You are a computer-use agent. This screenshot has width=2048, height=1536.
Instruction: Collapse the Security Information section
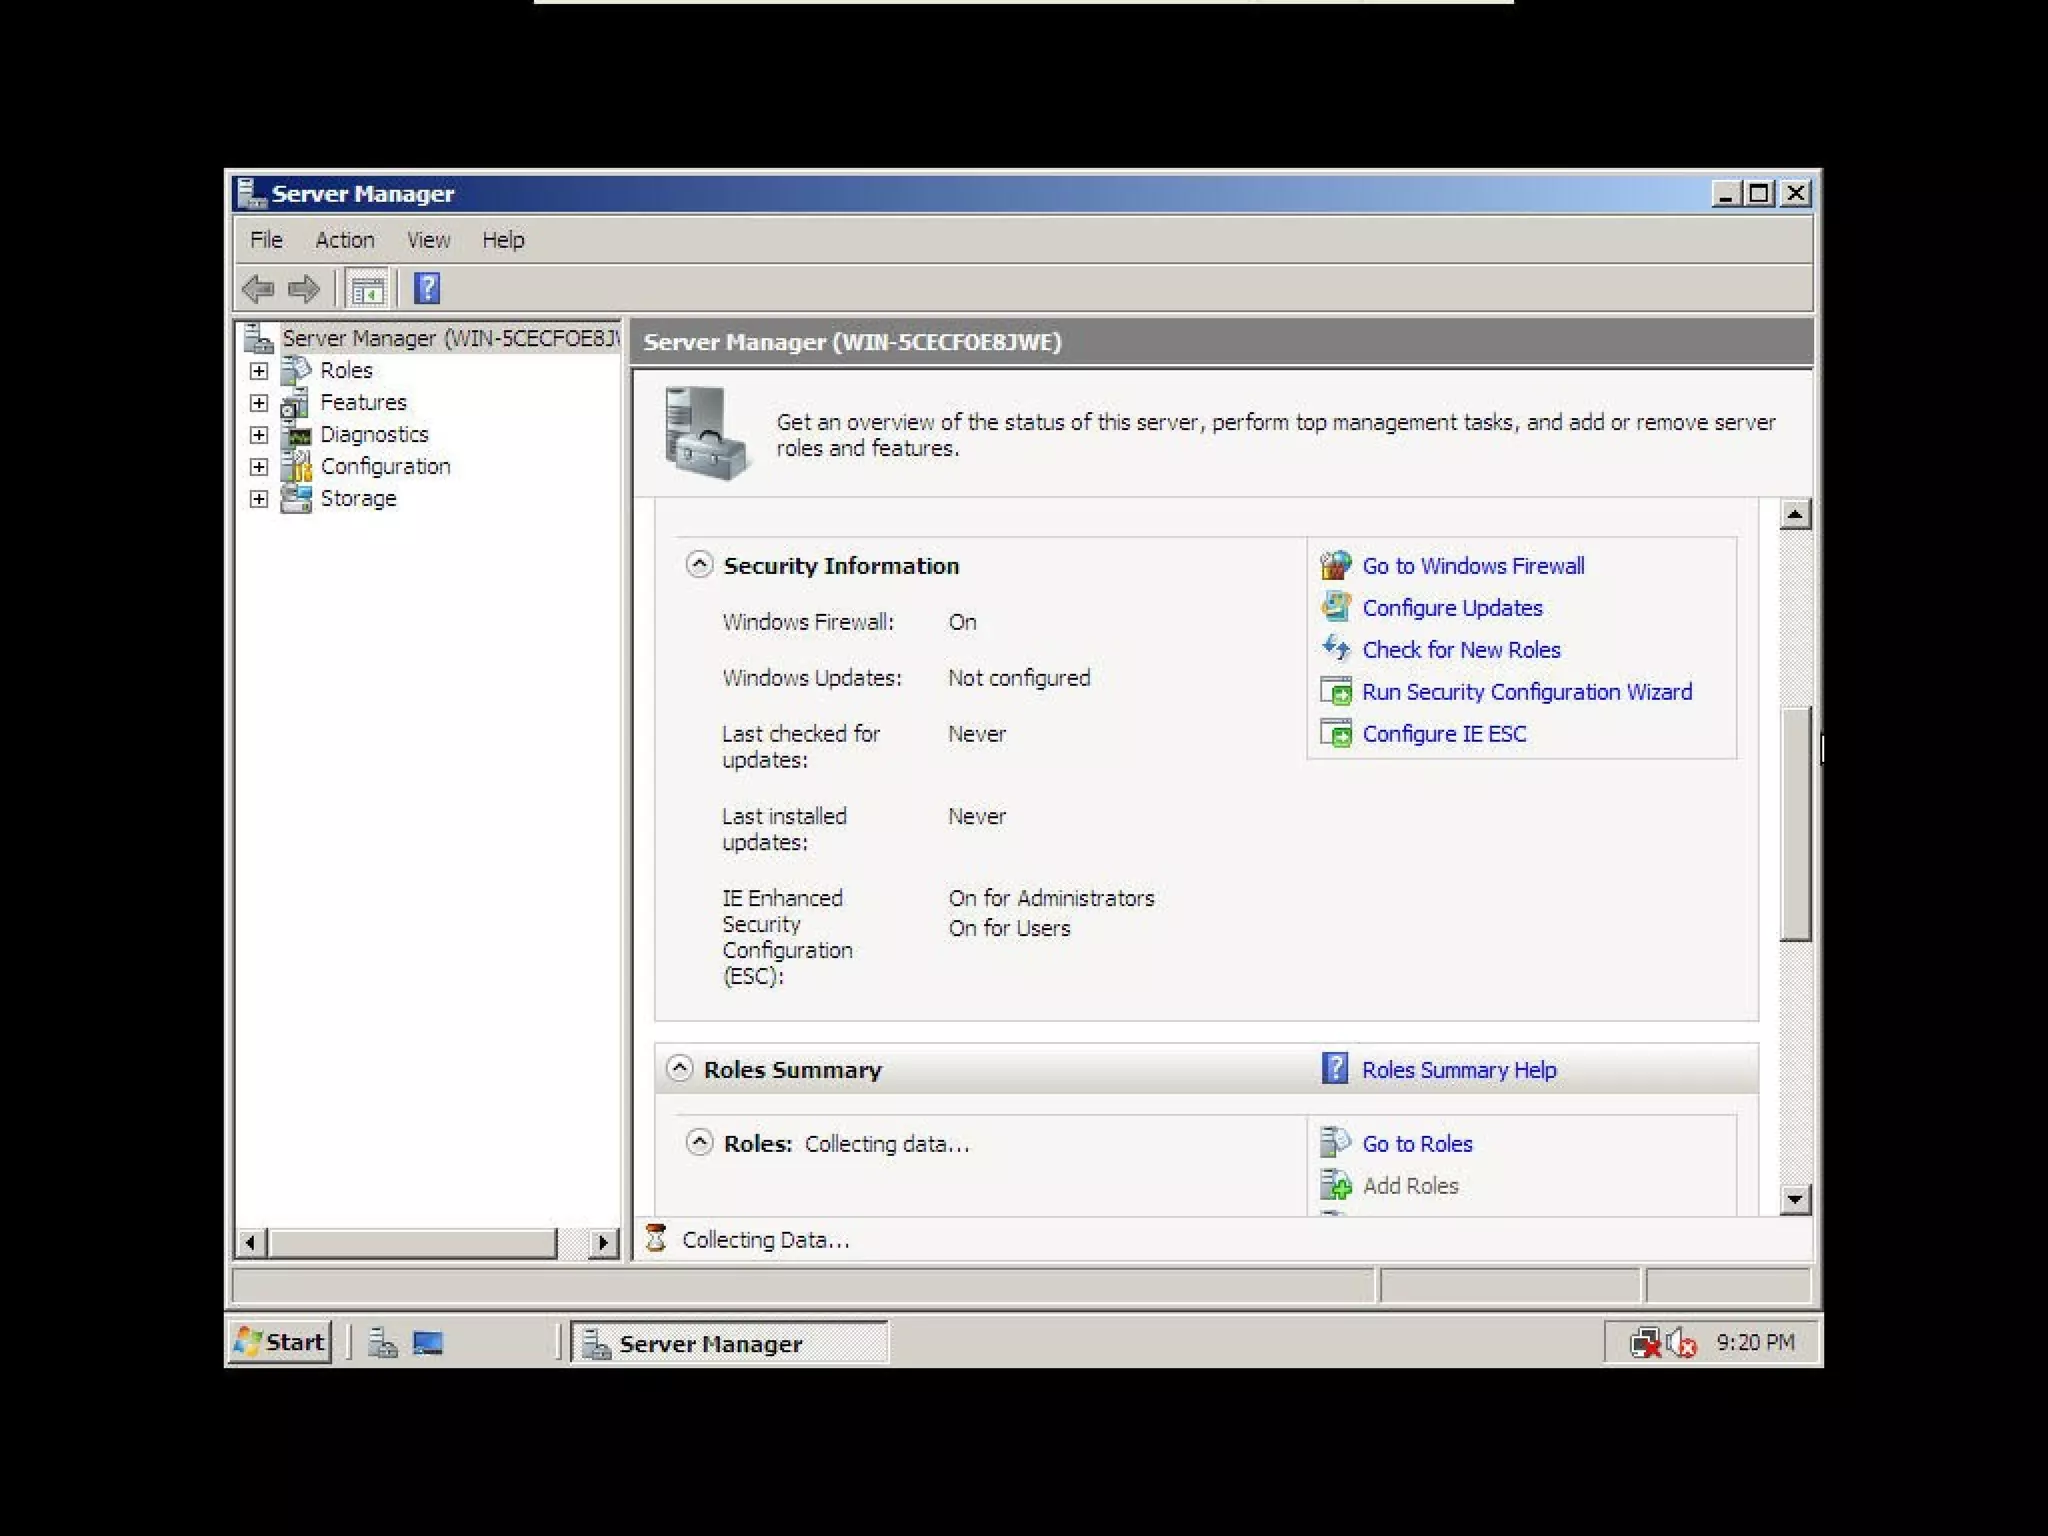point(699,565)
